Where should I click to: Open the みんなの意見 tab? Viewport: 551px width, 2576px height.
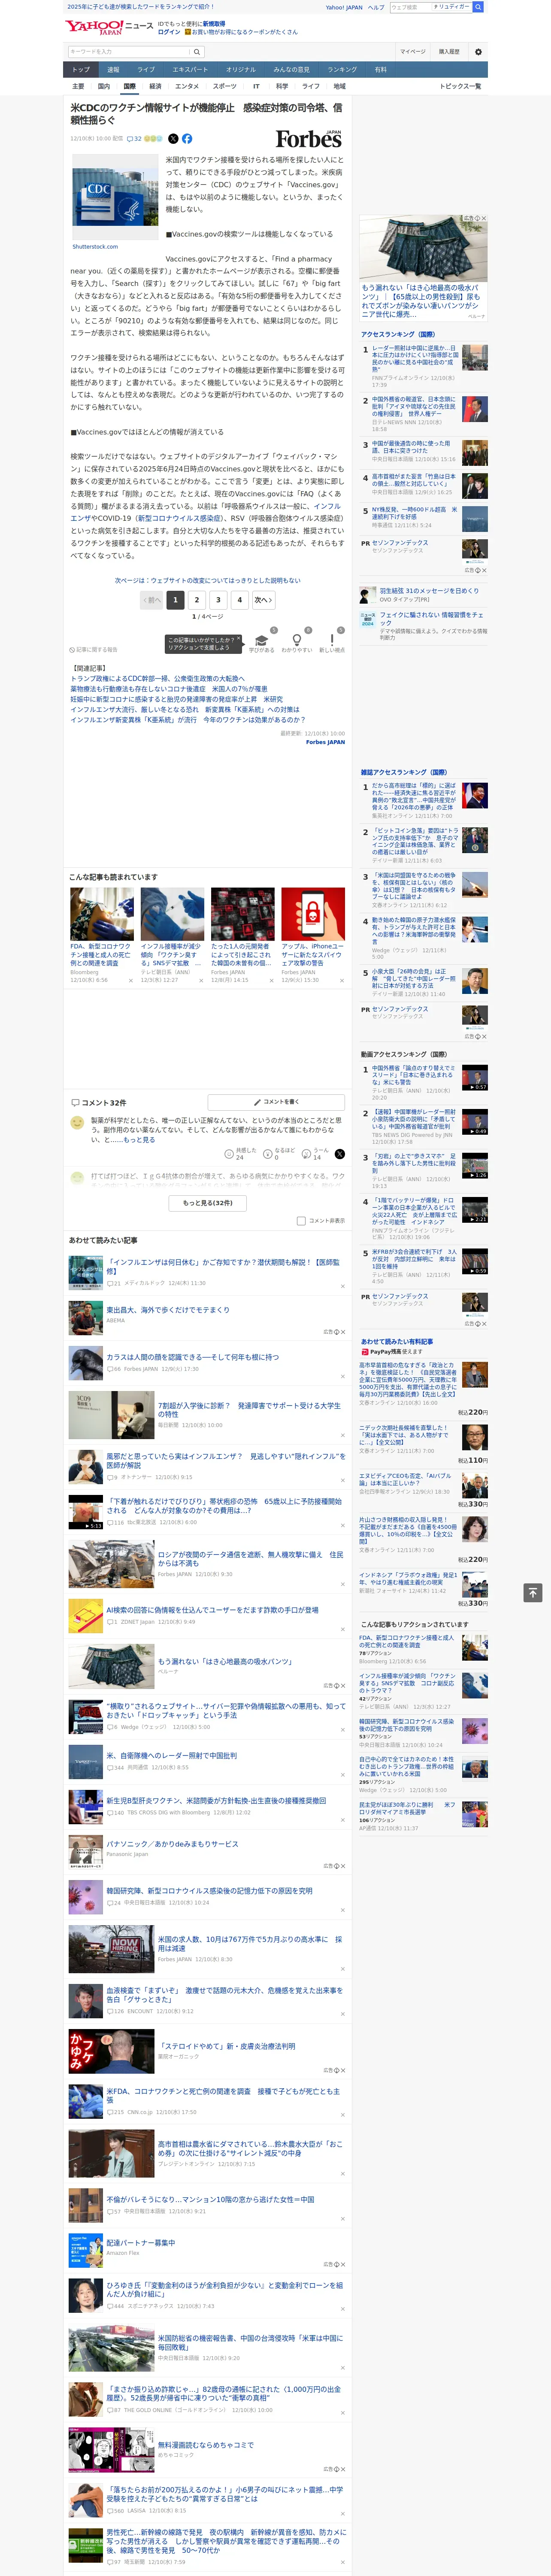(x=292, y=70)
